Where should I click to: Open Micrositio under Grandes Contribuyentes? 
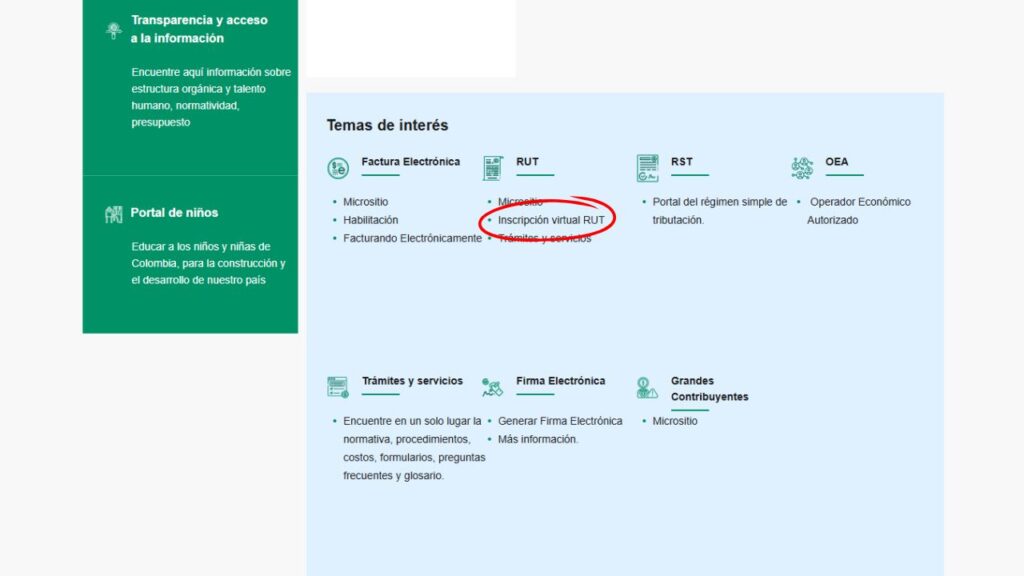tap(675, 421)
